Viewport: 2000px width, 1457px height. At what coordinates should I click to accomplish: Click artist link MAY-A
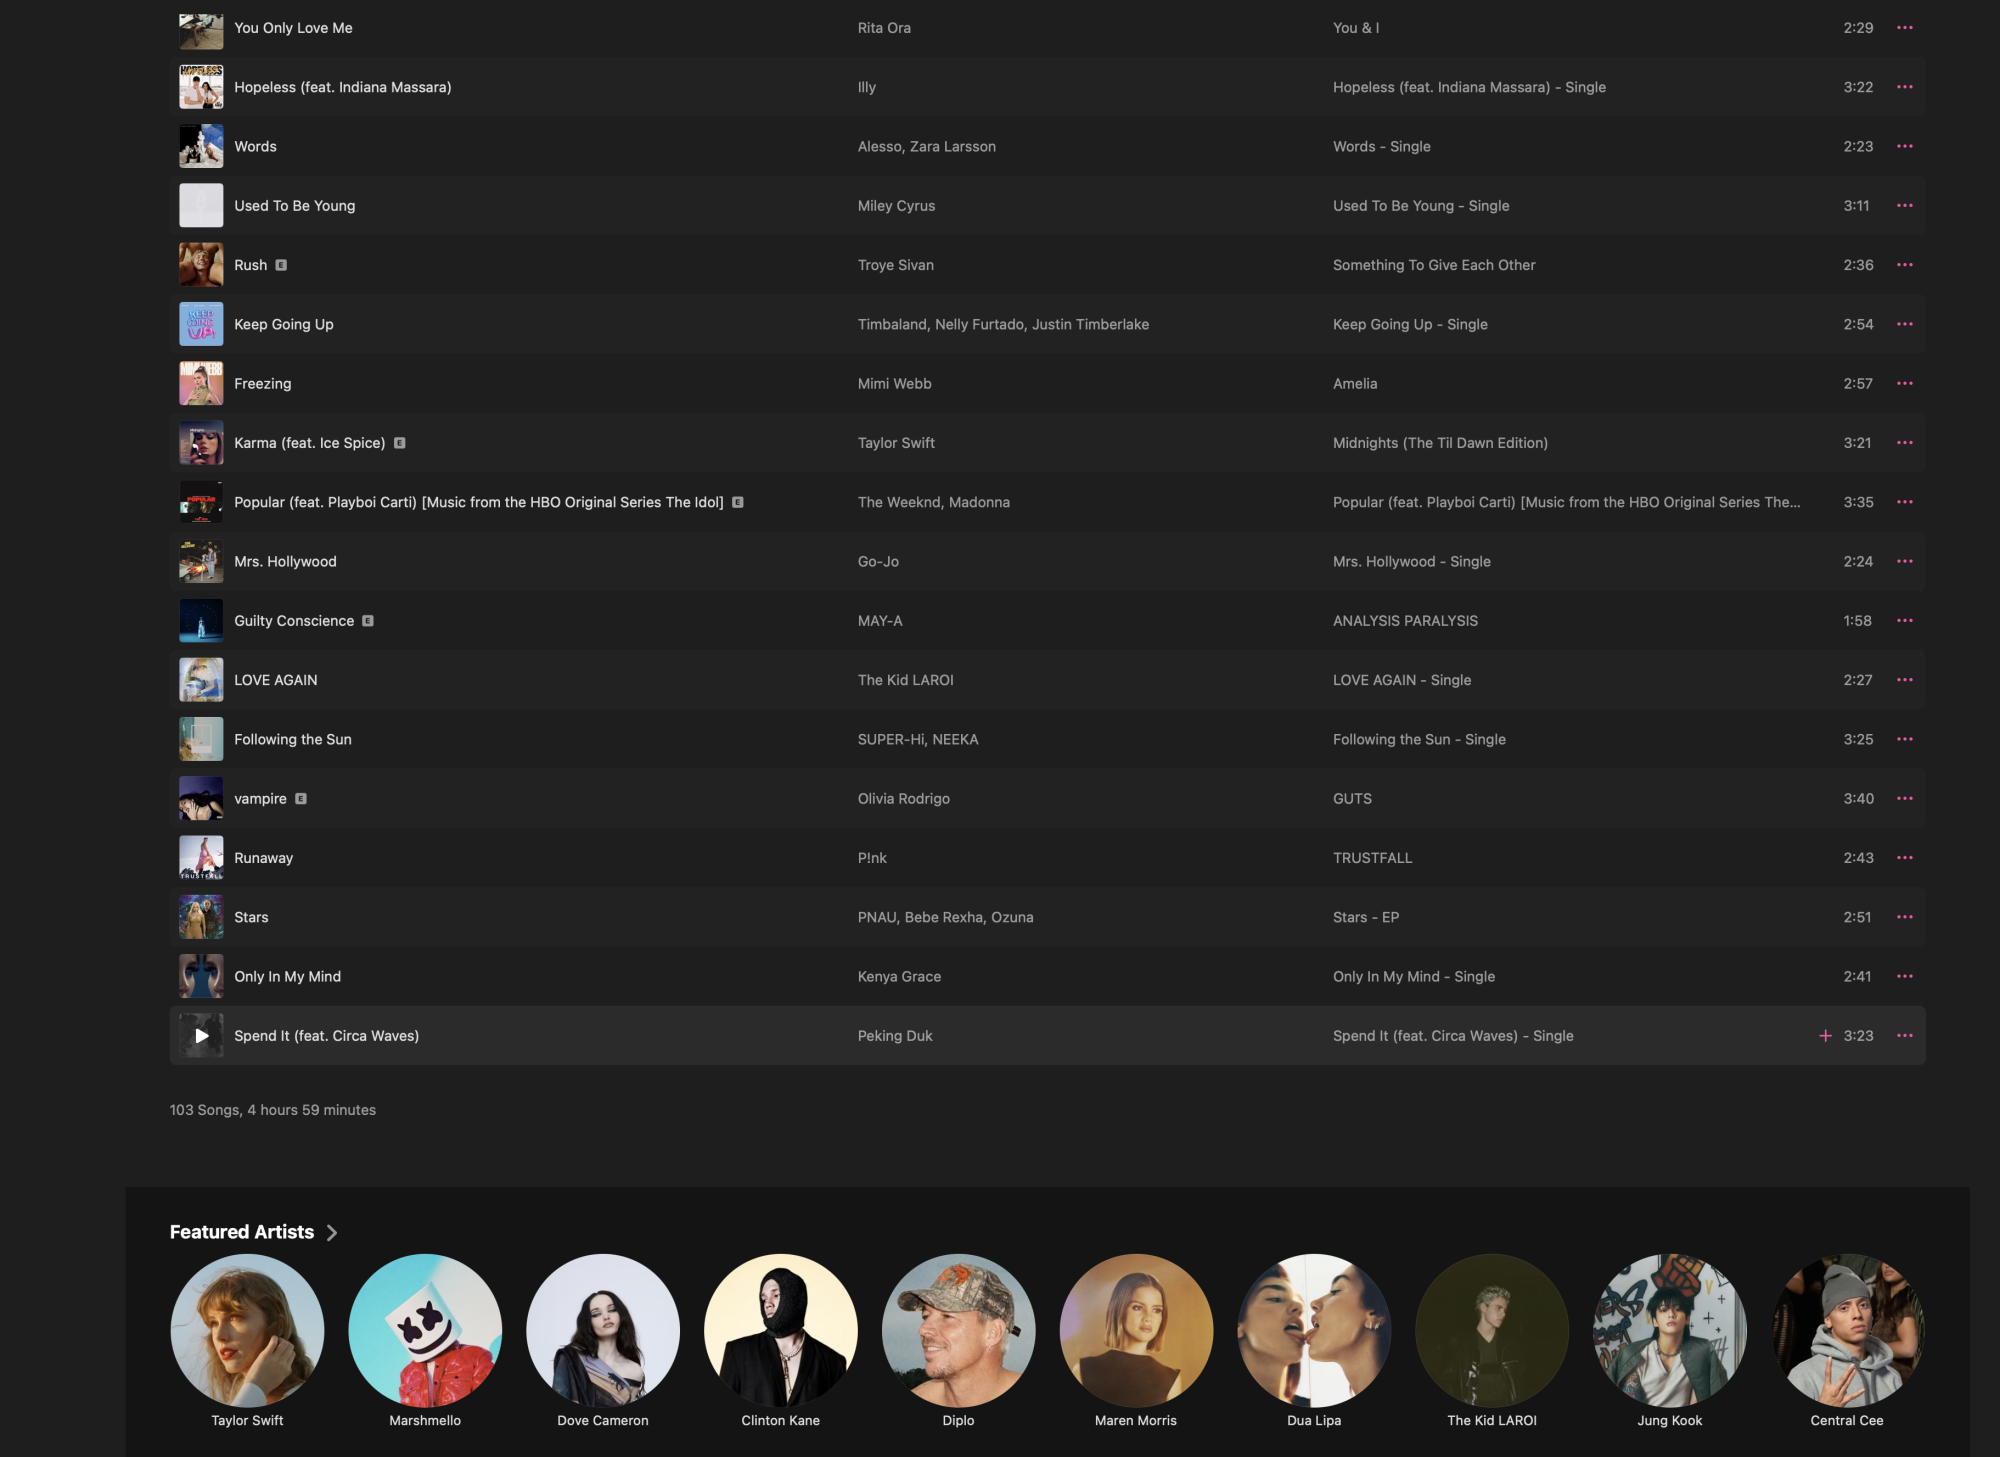click(x=880, y=621)
